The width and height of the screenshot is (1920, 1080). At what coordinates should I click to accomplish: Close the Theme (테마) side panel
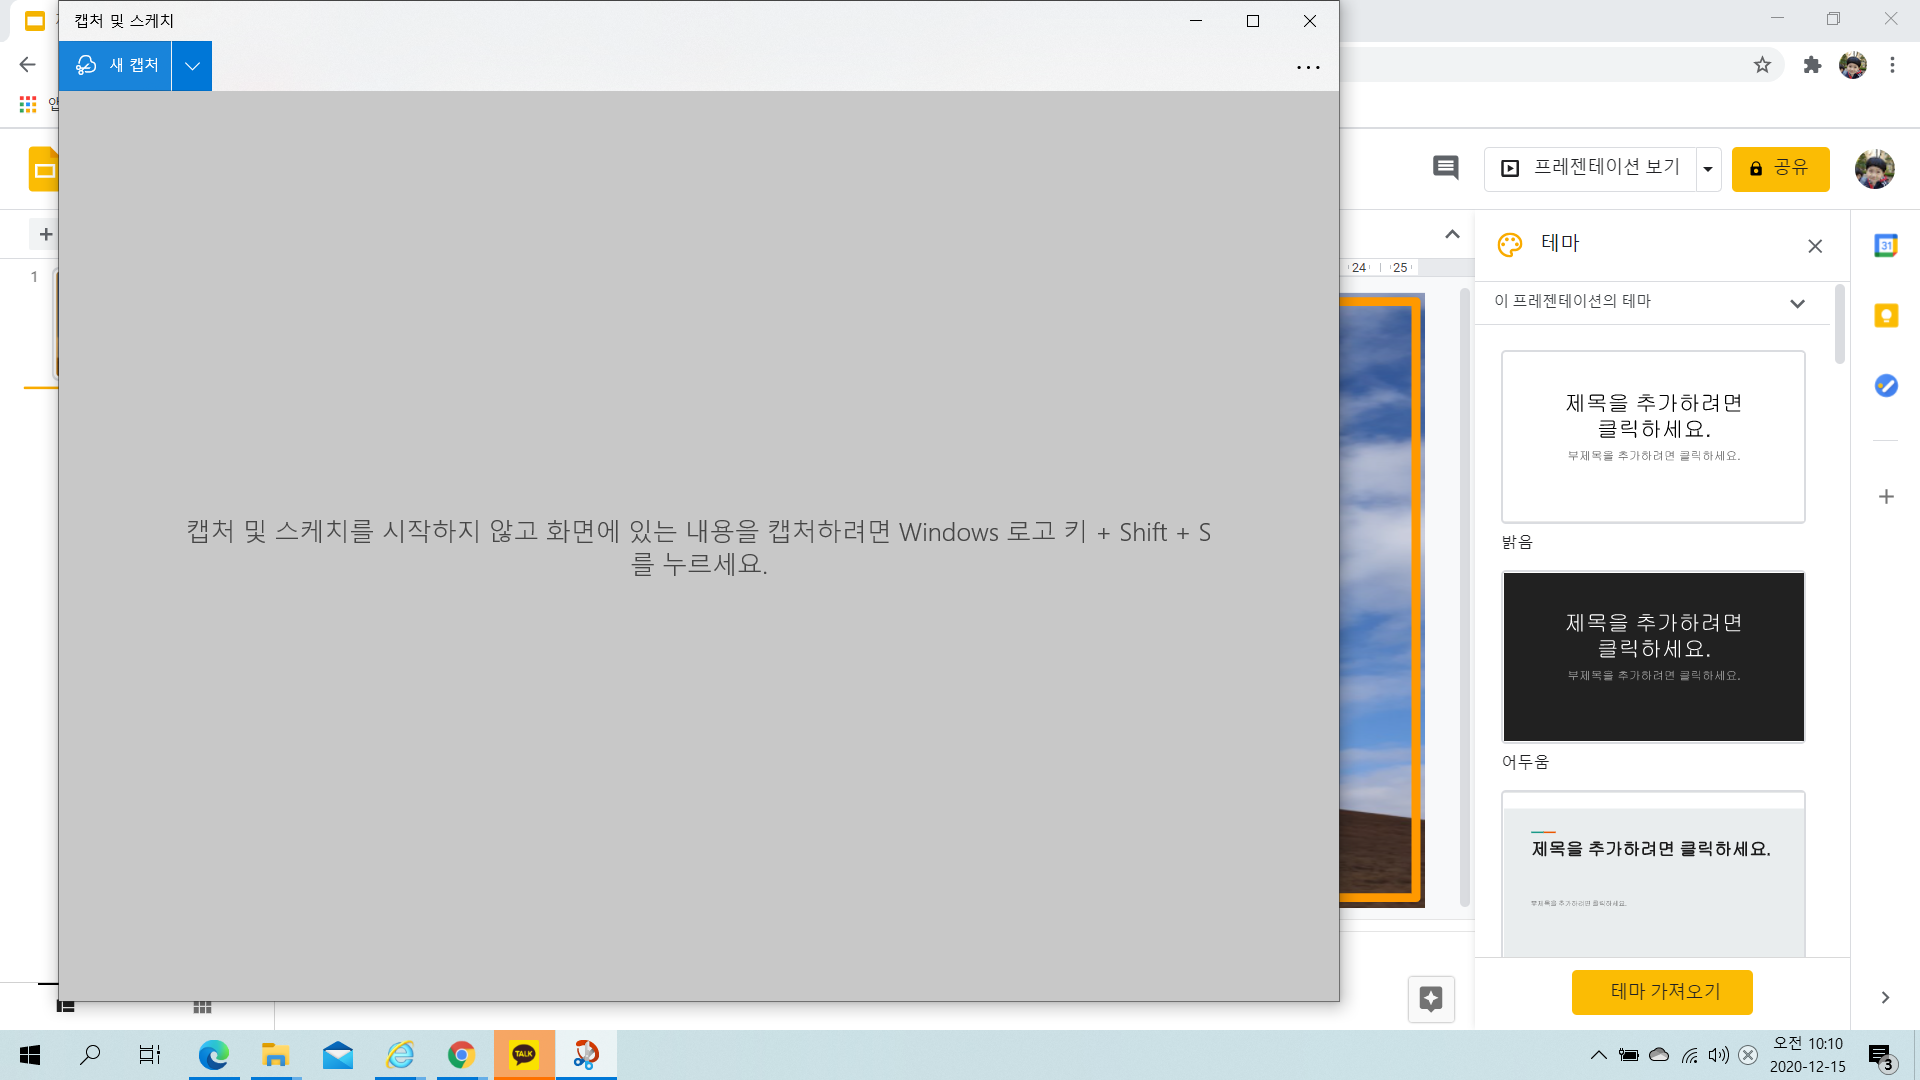(x=1815, y=246)
